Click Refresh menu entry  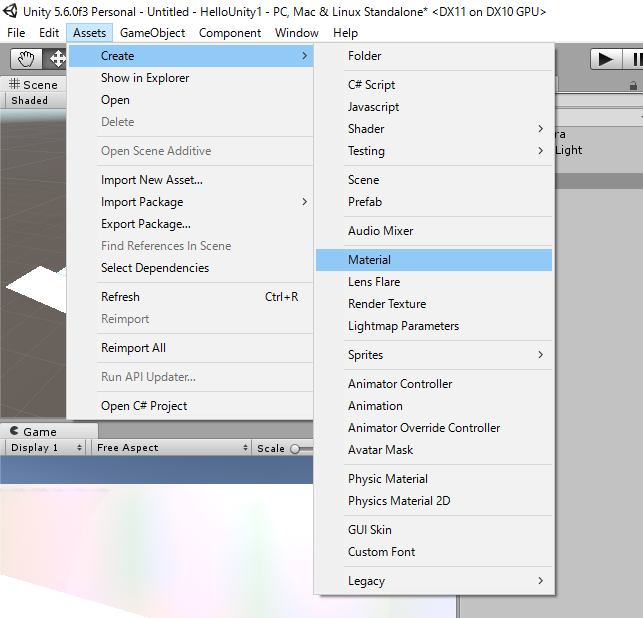(191, 297)
